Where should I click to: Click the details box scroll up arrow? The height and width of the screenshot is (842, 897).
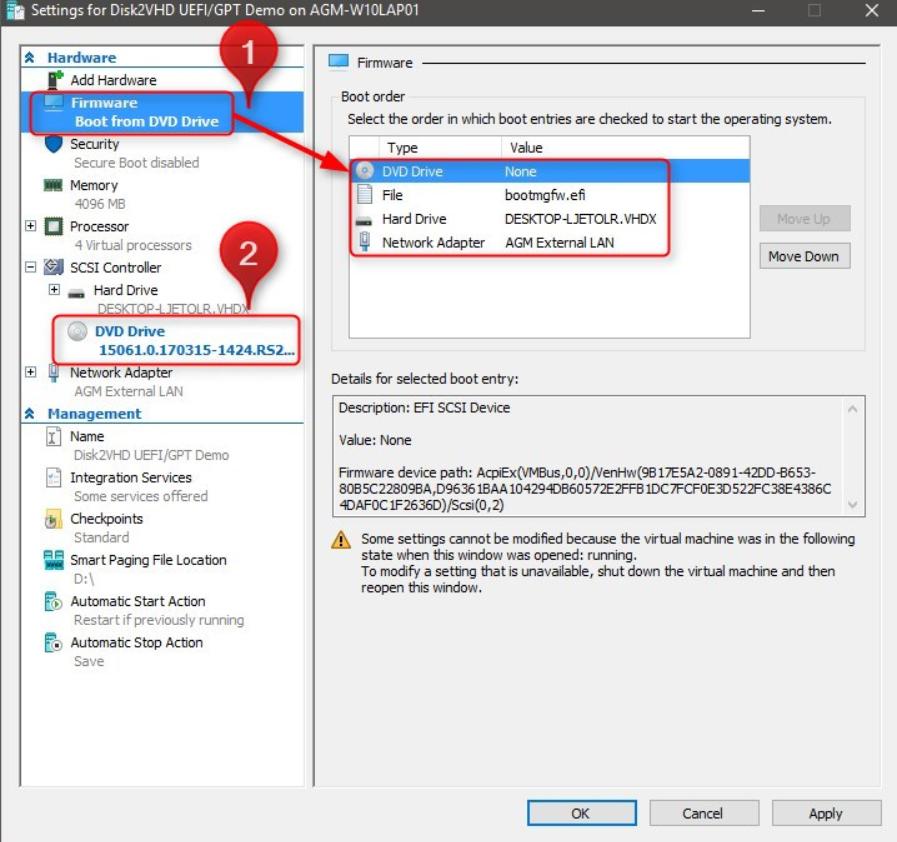coord(852,409)
